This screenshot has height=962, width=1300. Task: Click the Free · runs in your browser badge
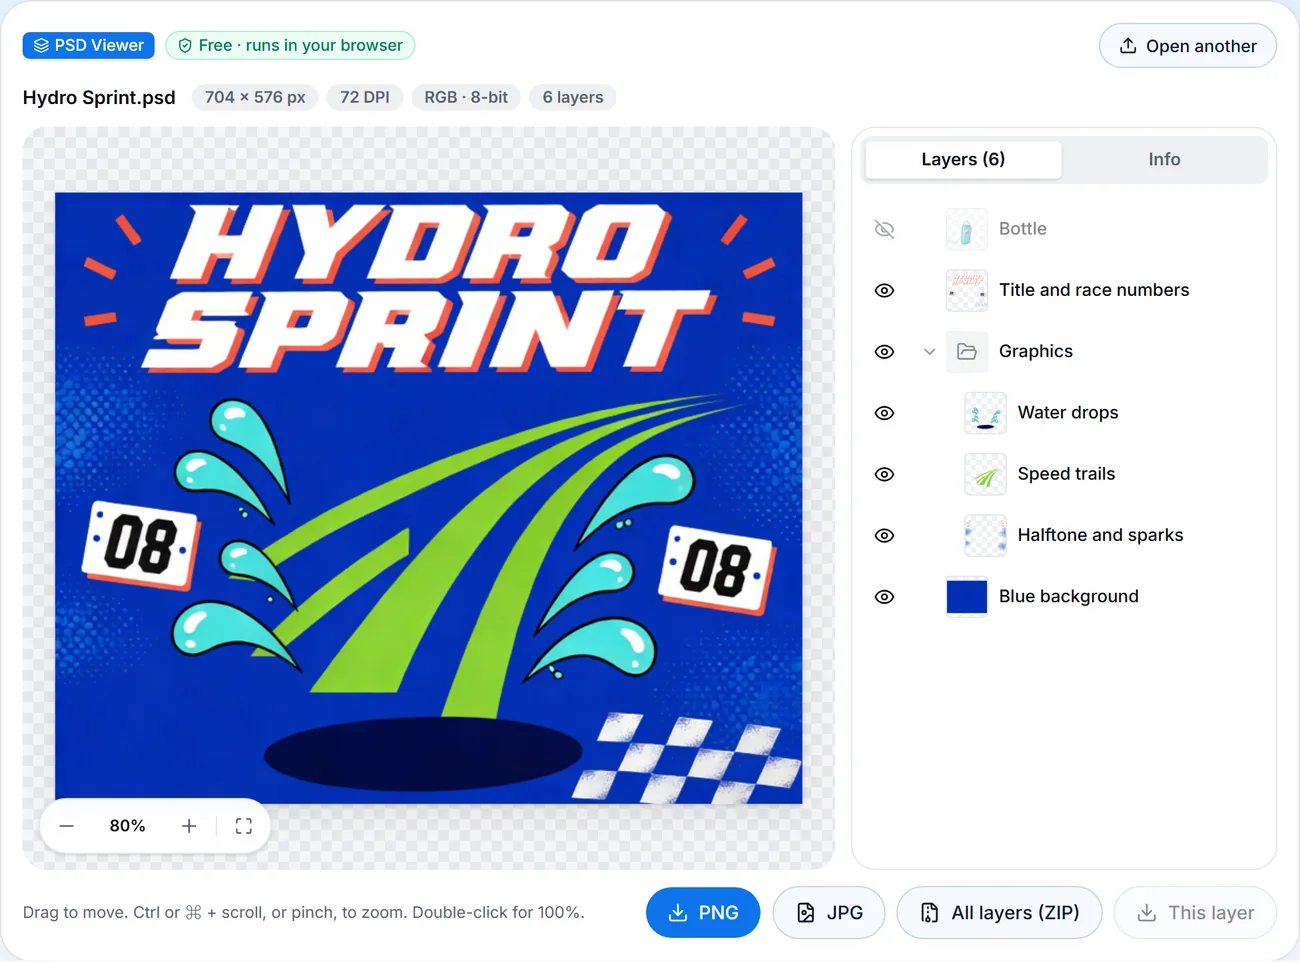click(x=290, y=45)
